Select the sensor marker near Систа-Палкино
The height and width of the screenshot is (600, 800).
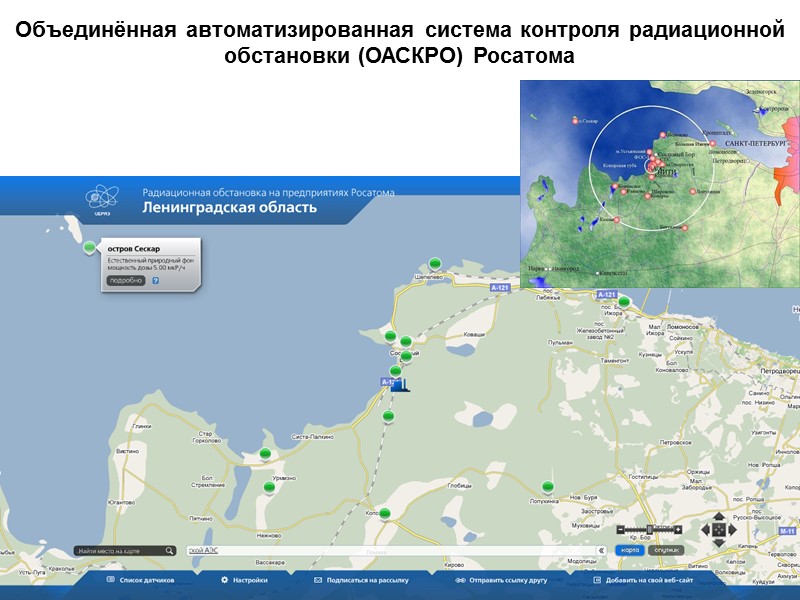click(x=265, y=454)
